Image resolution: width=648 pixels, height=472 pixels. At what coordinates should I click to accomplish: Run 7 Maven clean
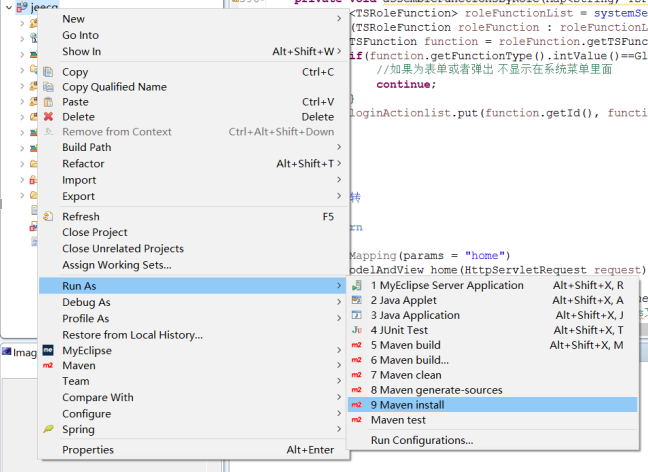coord(493,375)
